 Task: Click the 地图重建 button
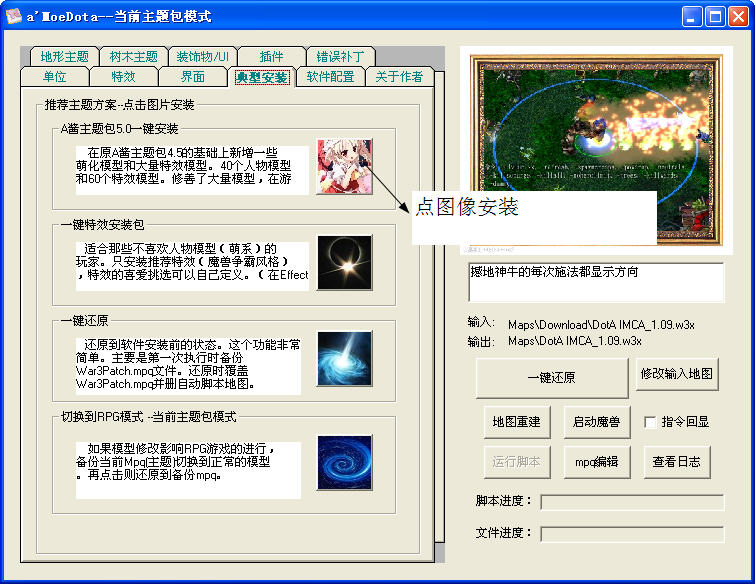tap(517, 422)
